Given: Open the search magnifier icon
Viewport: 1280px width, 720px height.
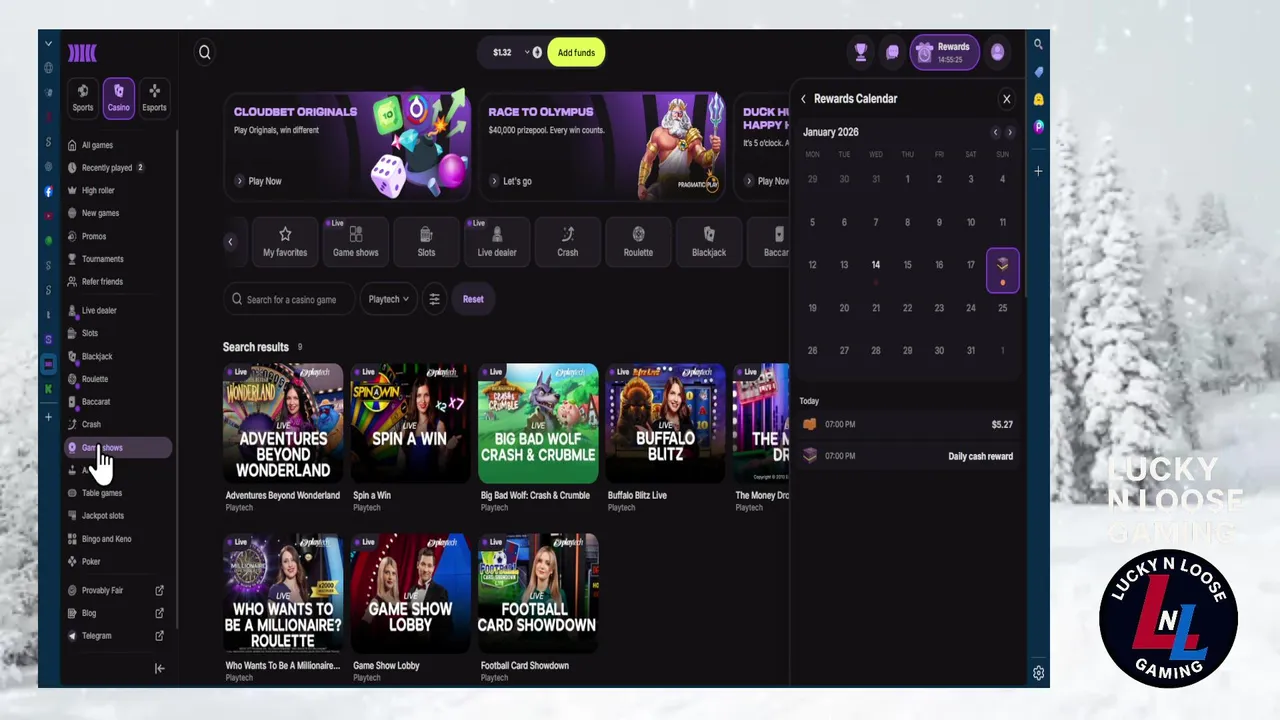Looking at the screenshot, I should pyautogui.click(x=205, y=53).
